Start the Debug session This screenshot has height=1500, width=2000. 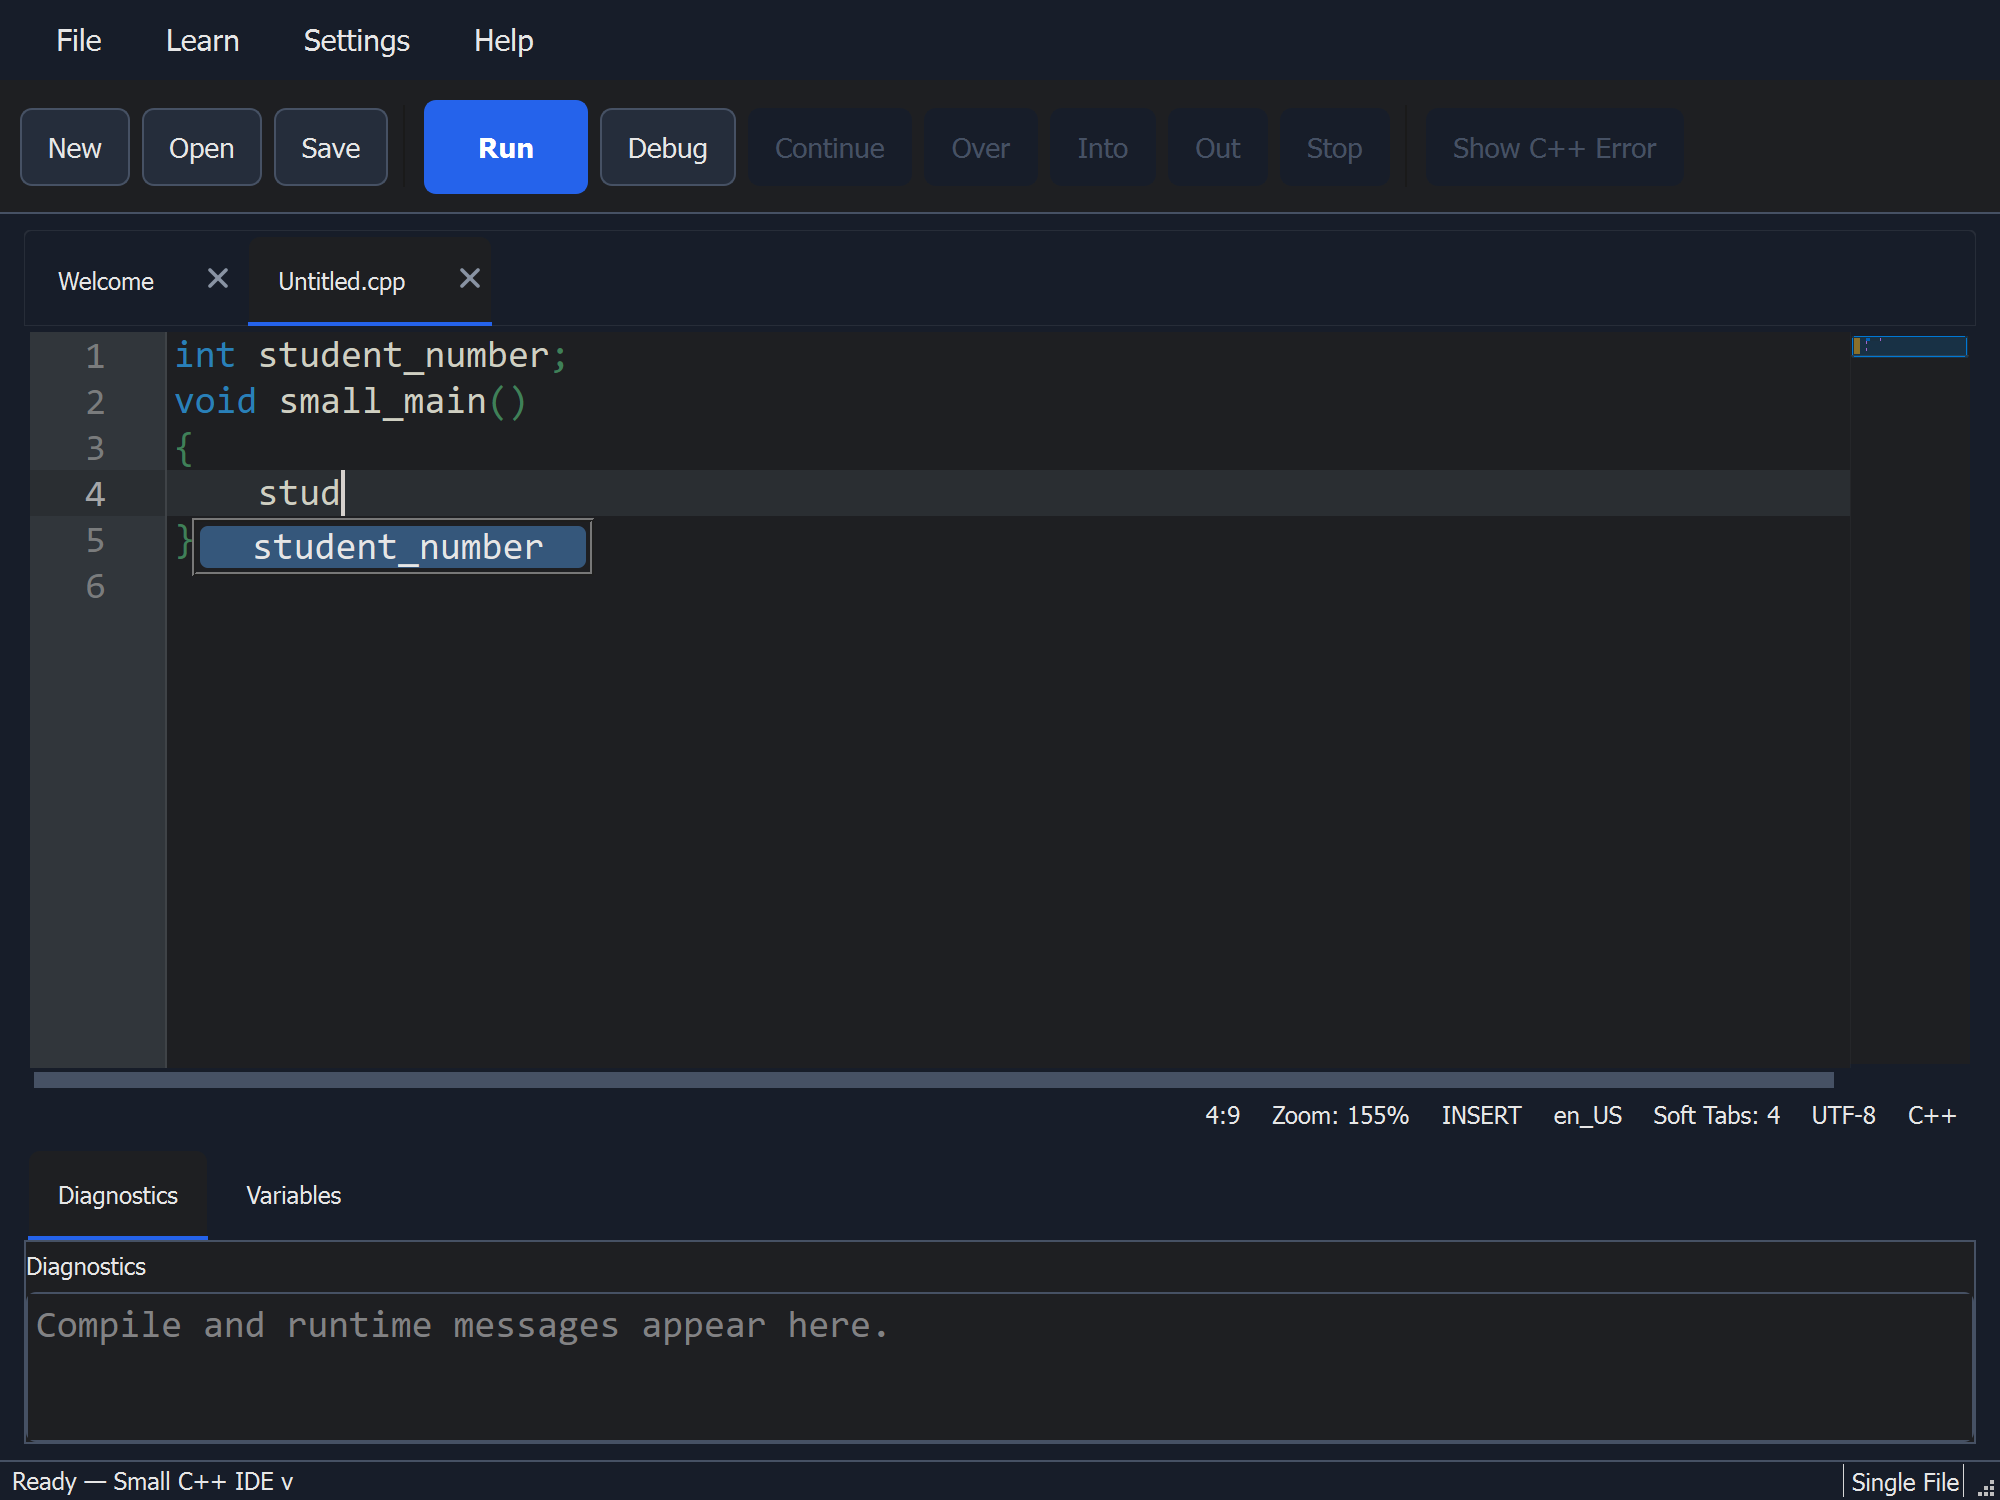(667, 147)
